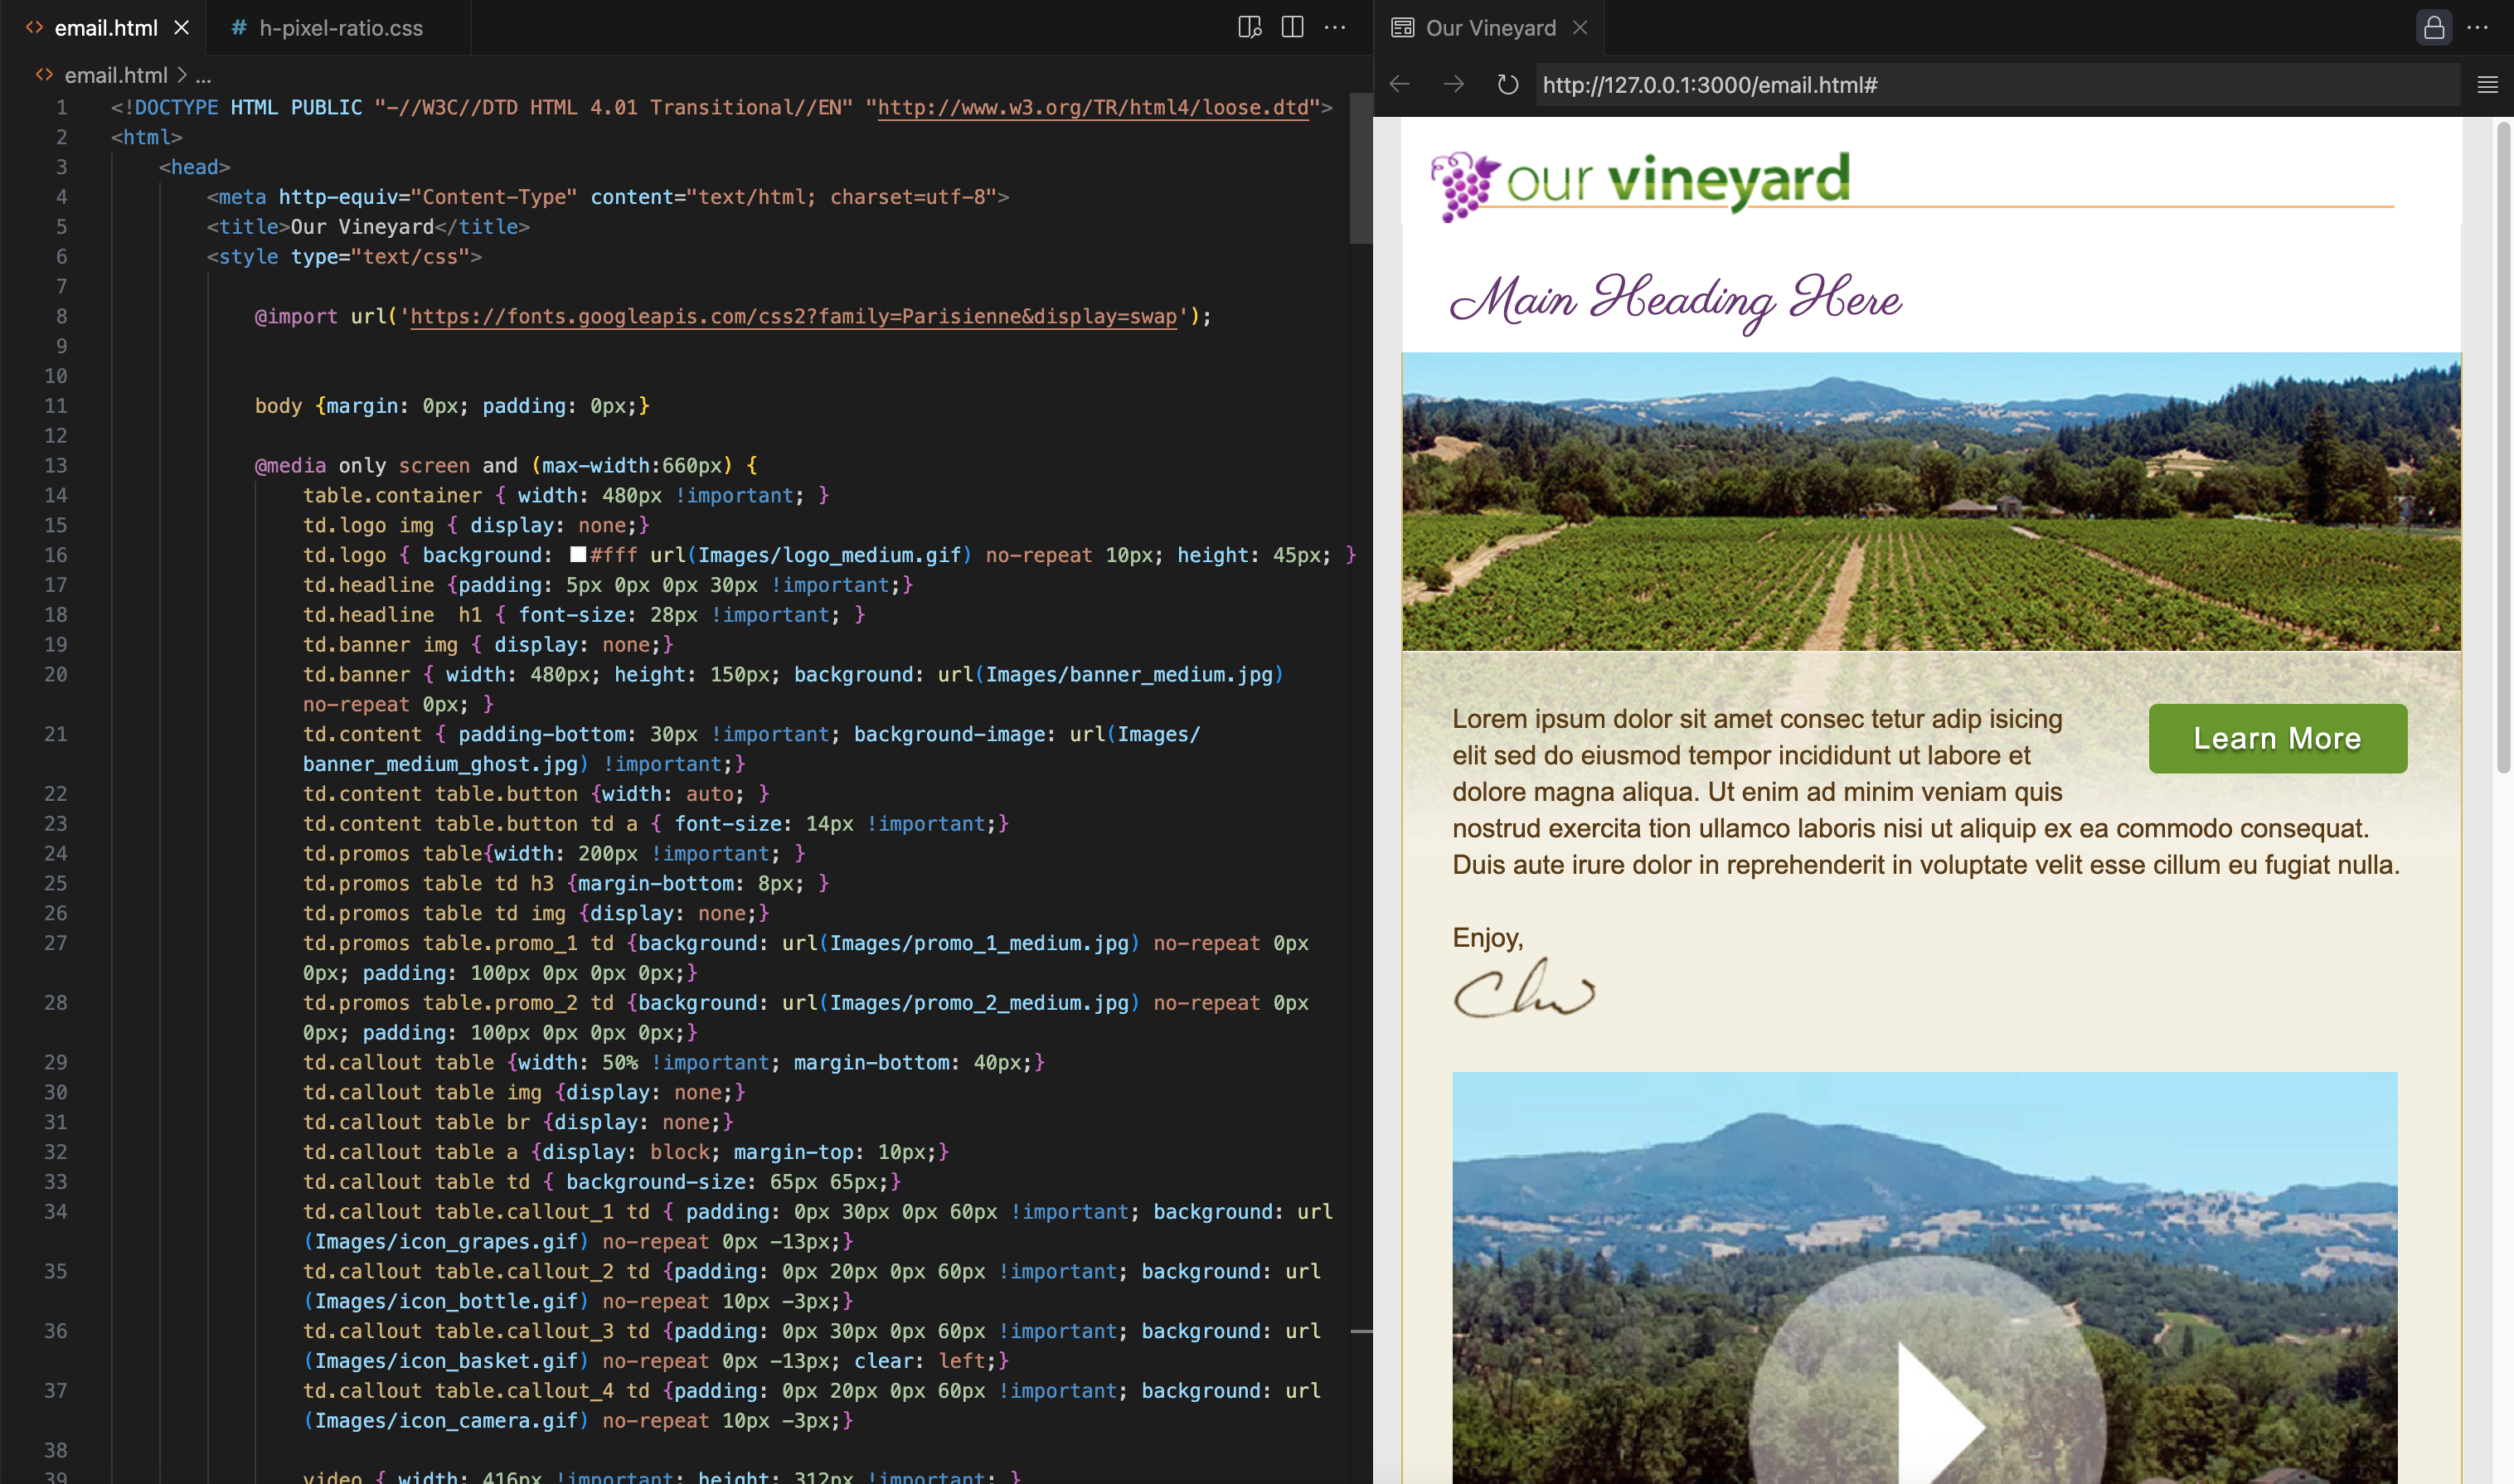Click Images/icon_bottle.gif in code

point(446,1302)
